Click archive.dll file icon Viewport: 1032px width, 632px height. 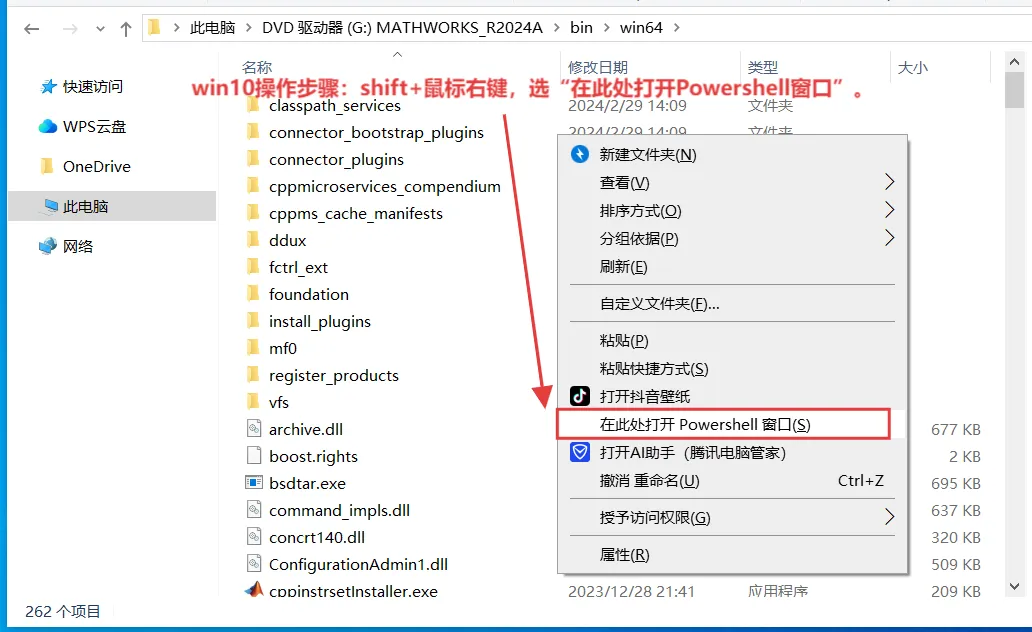(254, 429)
